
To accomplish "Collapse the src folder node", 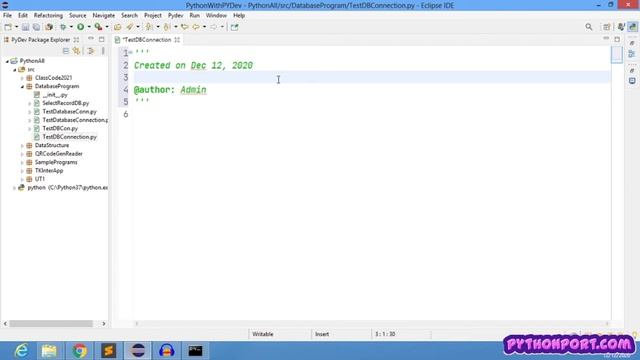I will click(x=15, y=70).
